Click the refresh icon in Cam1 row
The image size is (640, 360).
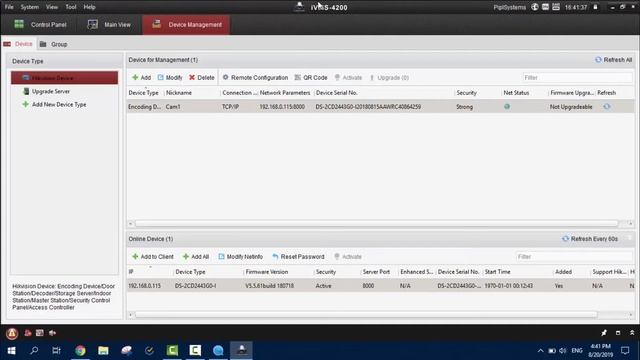(607, 107)
